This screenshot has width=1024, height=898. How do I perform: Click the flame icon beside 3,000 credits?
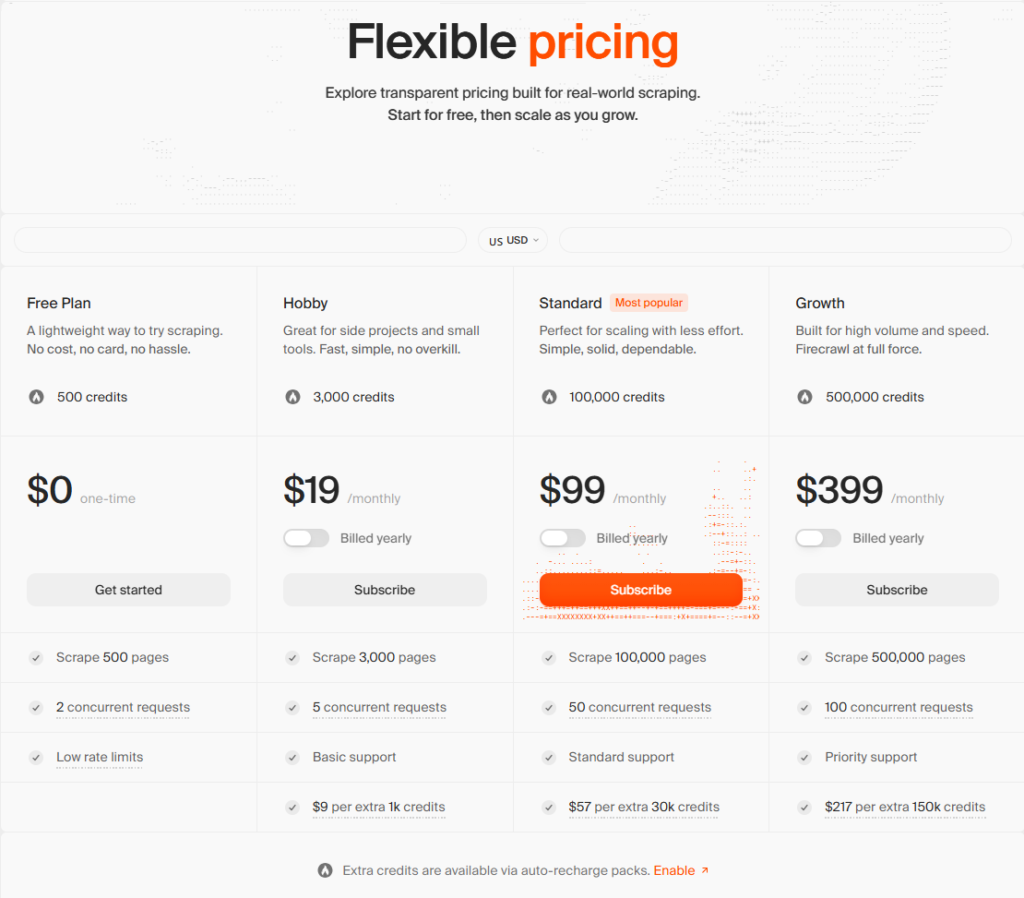[x=292, y=397]
